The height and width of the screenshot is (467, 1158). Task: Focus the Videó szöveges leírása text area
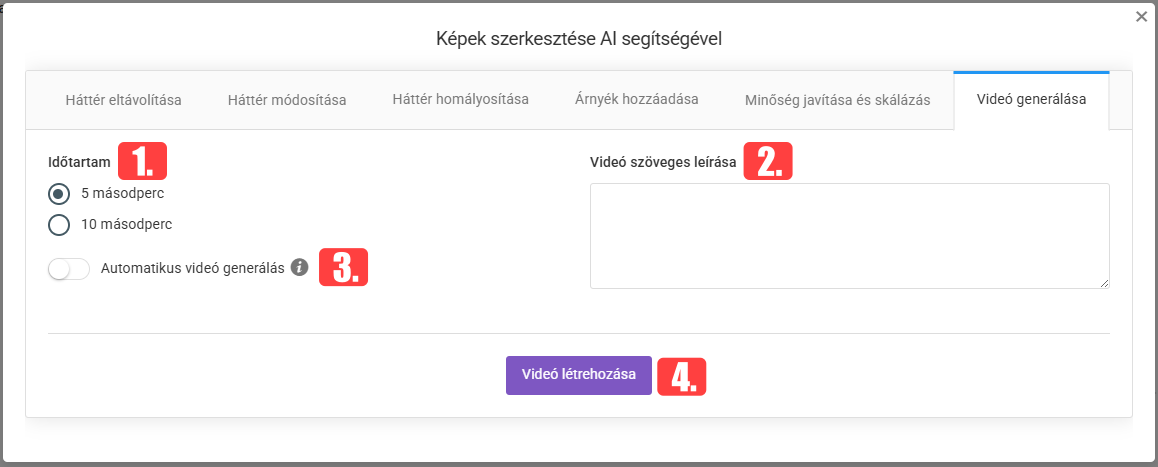[849, 236]
